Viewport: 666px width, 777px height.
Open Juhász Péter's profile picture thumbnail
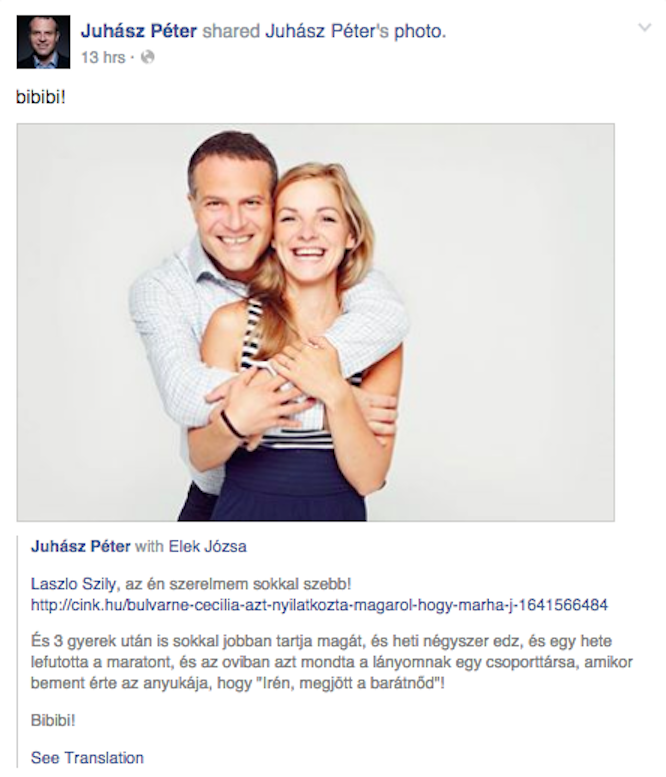pyautogui.click(x=44, y=42)
